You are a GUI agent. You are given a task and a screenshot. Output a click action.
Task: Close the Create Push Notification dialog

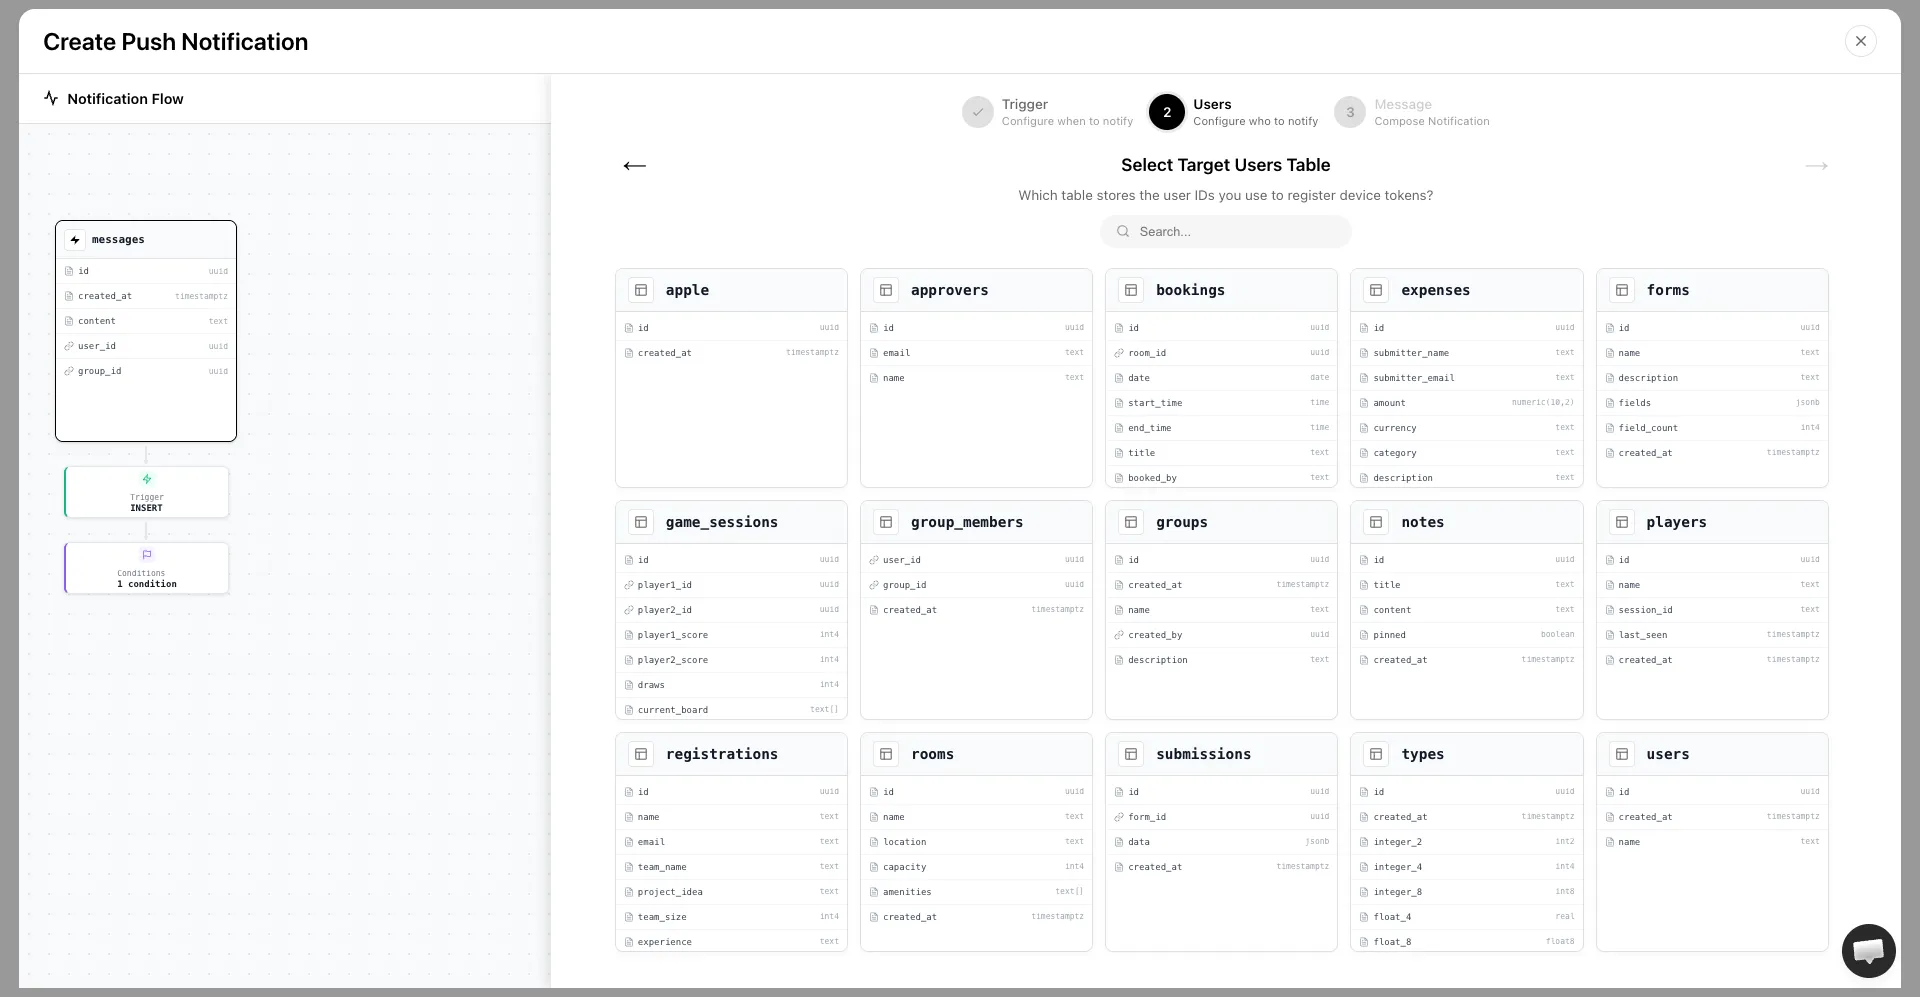point(1861,41)
